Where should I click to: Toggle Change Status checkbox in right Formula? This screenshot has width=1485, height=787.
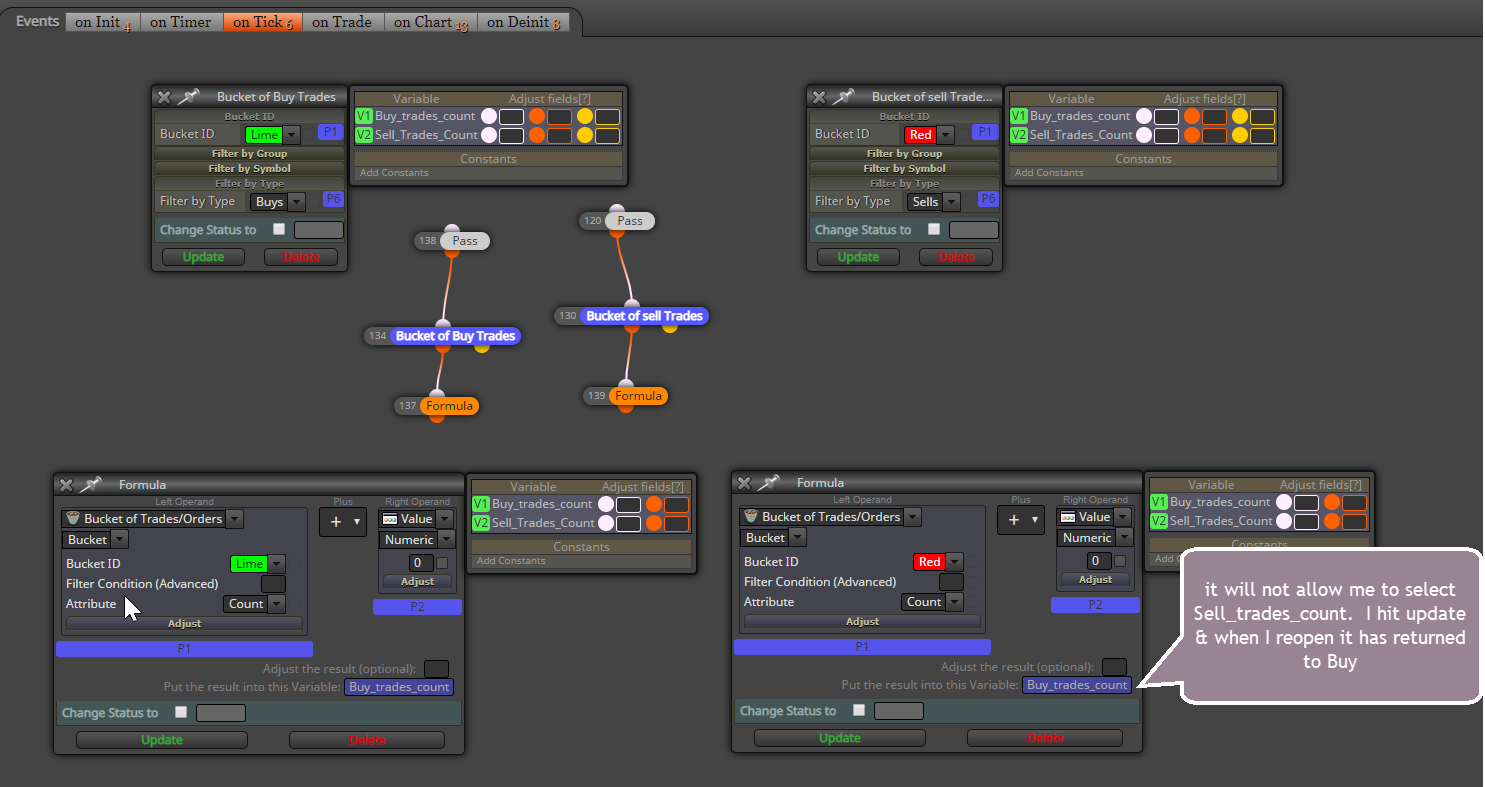[859, 710]
